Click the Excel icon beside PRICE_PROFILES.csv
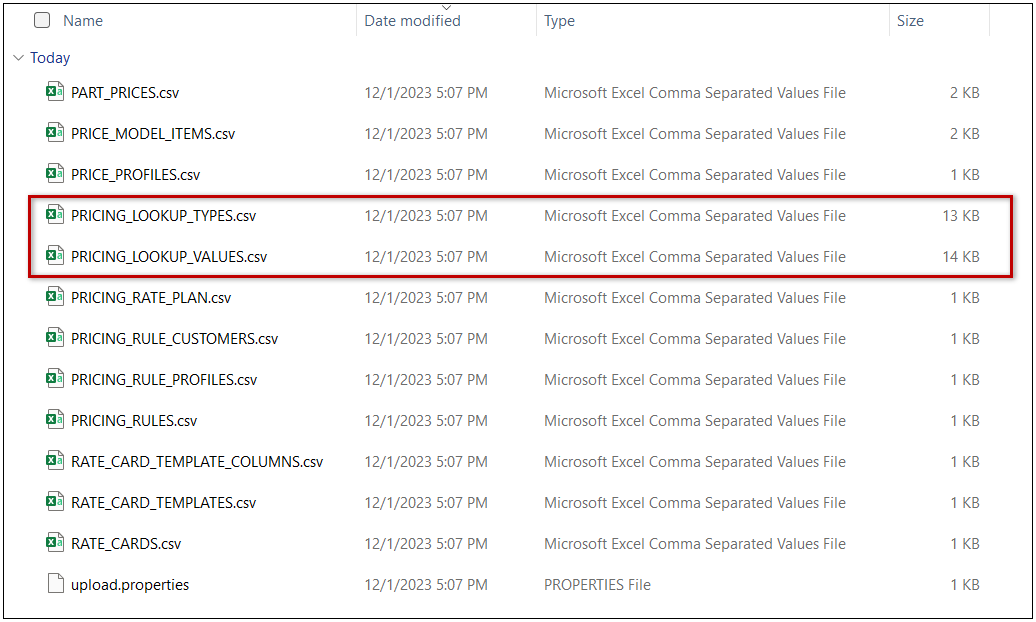 point(55,174)
